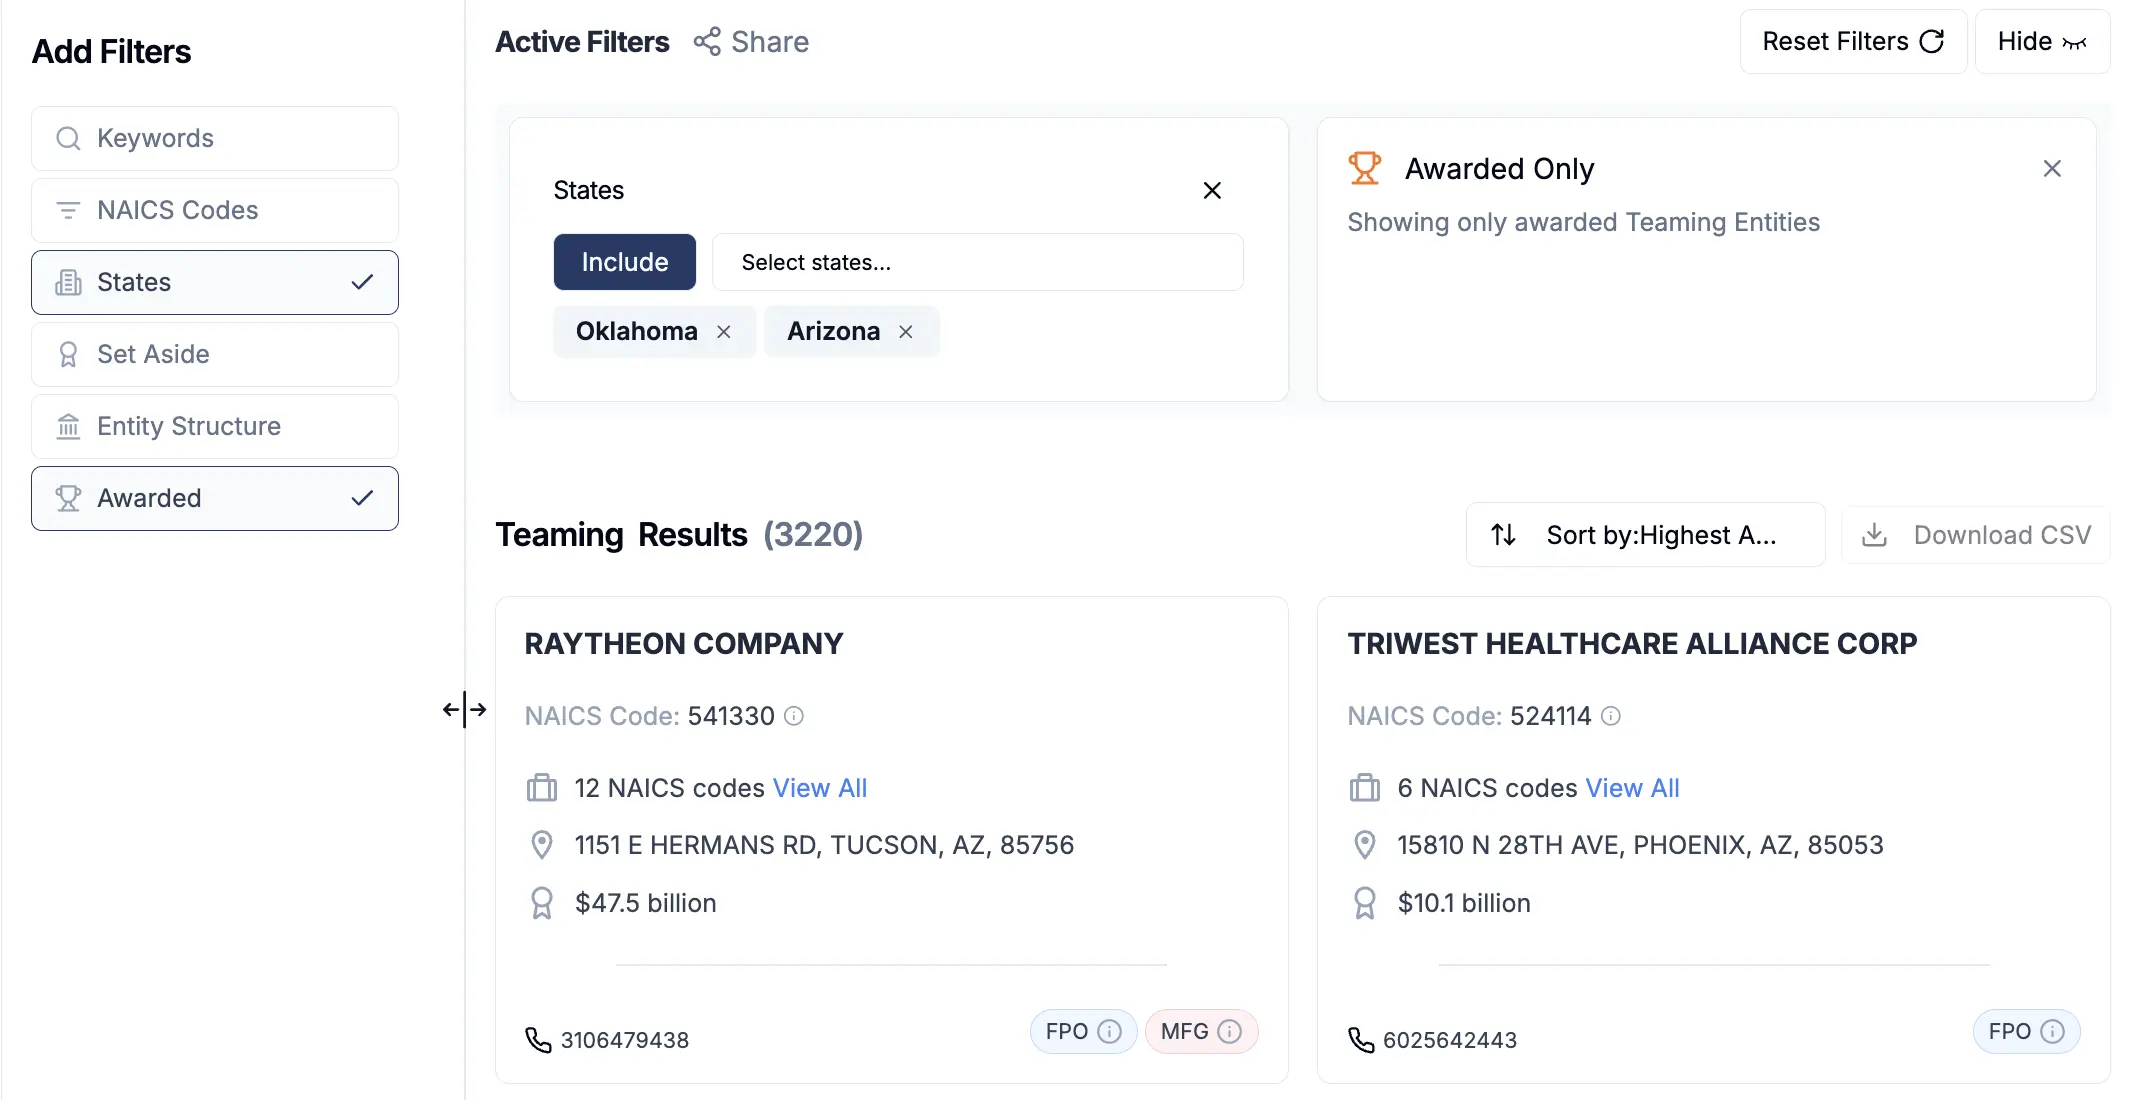Click the Hide button label
Image resolution: width=2134 pixels, height=1100 pixels.
click(x=2025, y=41)
